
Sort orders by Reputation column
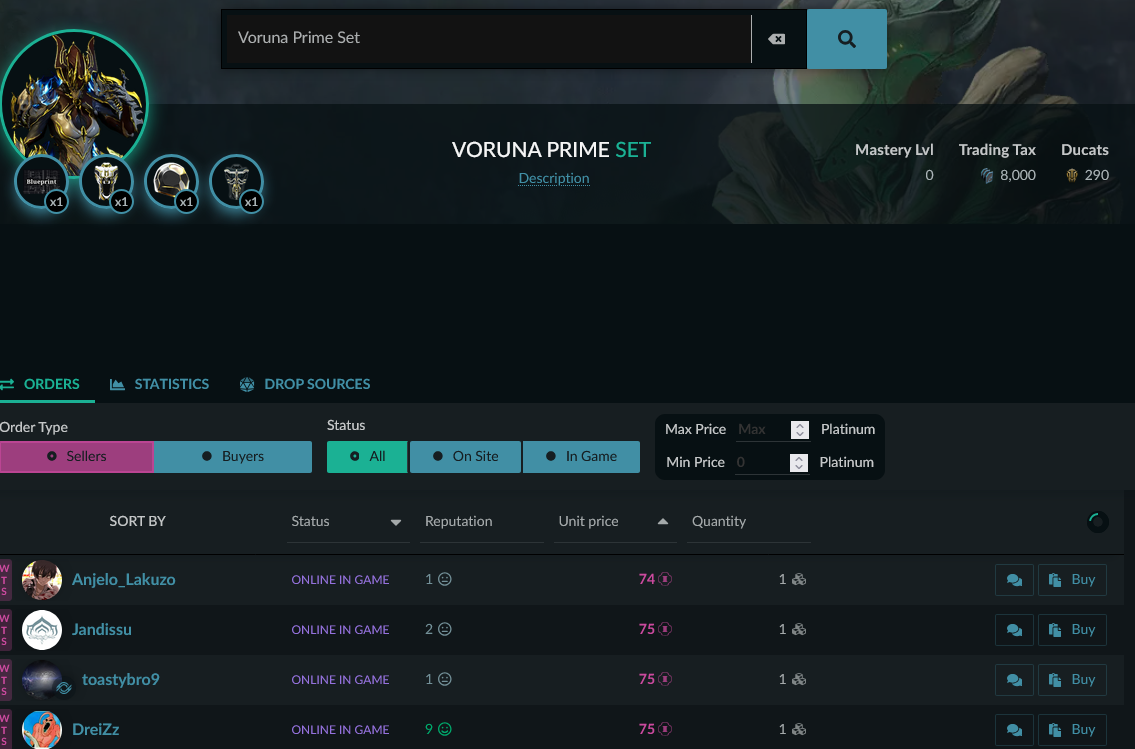(x=481, y=522)
